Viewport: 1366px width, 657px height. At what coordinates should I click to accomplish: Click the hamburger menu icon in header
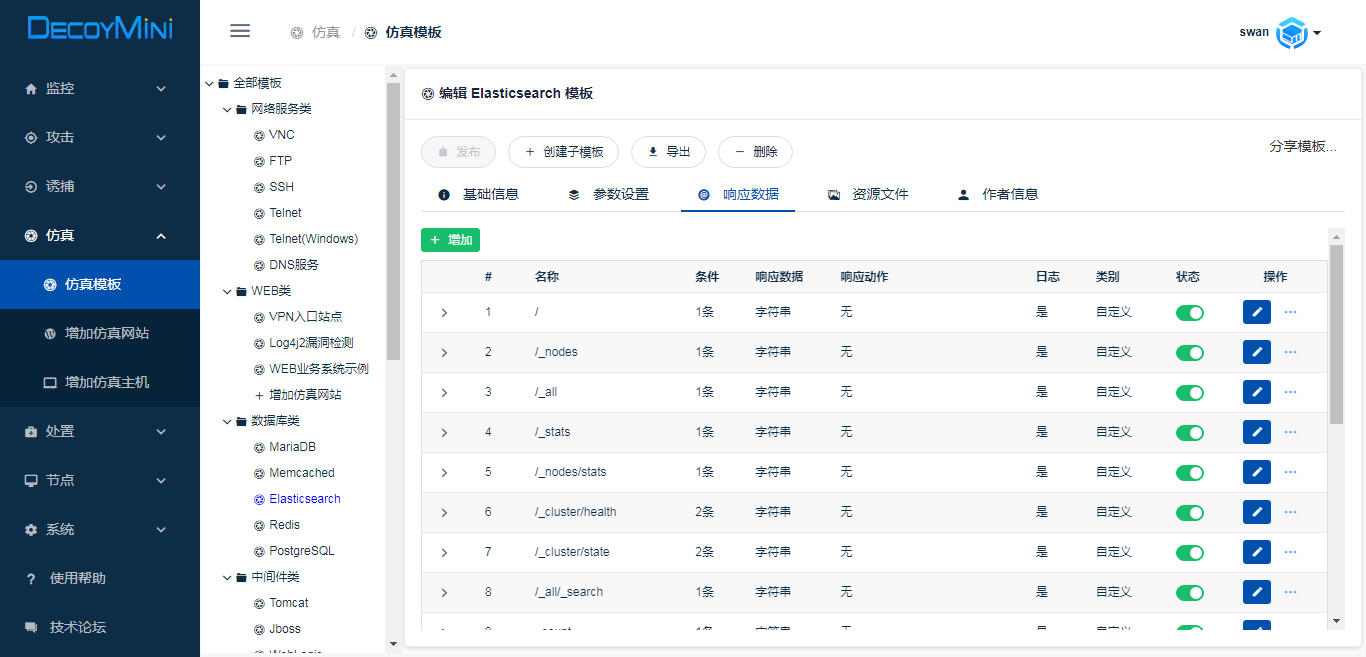[x=240, y=31]
